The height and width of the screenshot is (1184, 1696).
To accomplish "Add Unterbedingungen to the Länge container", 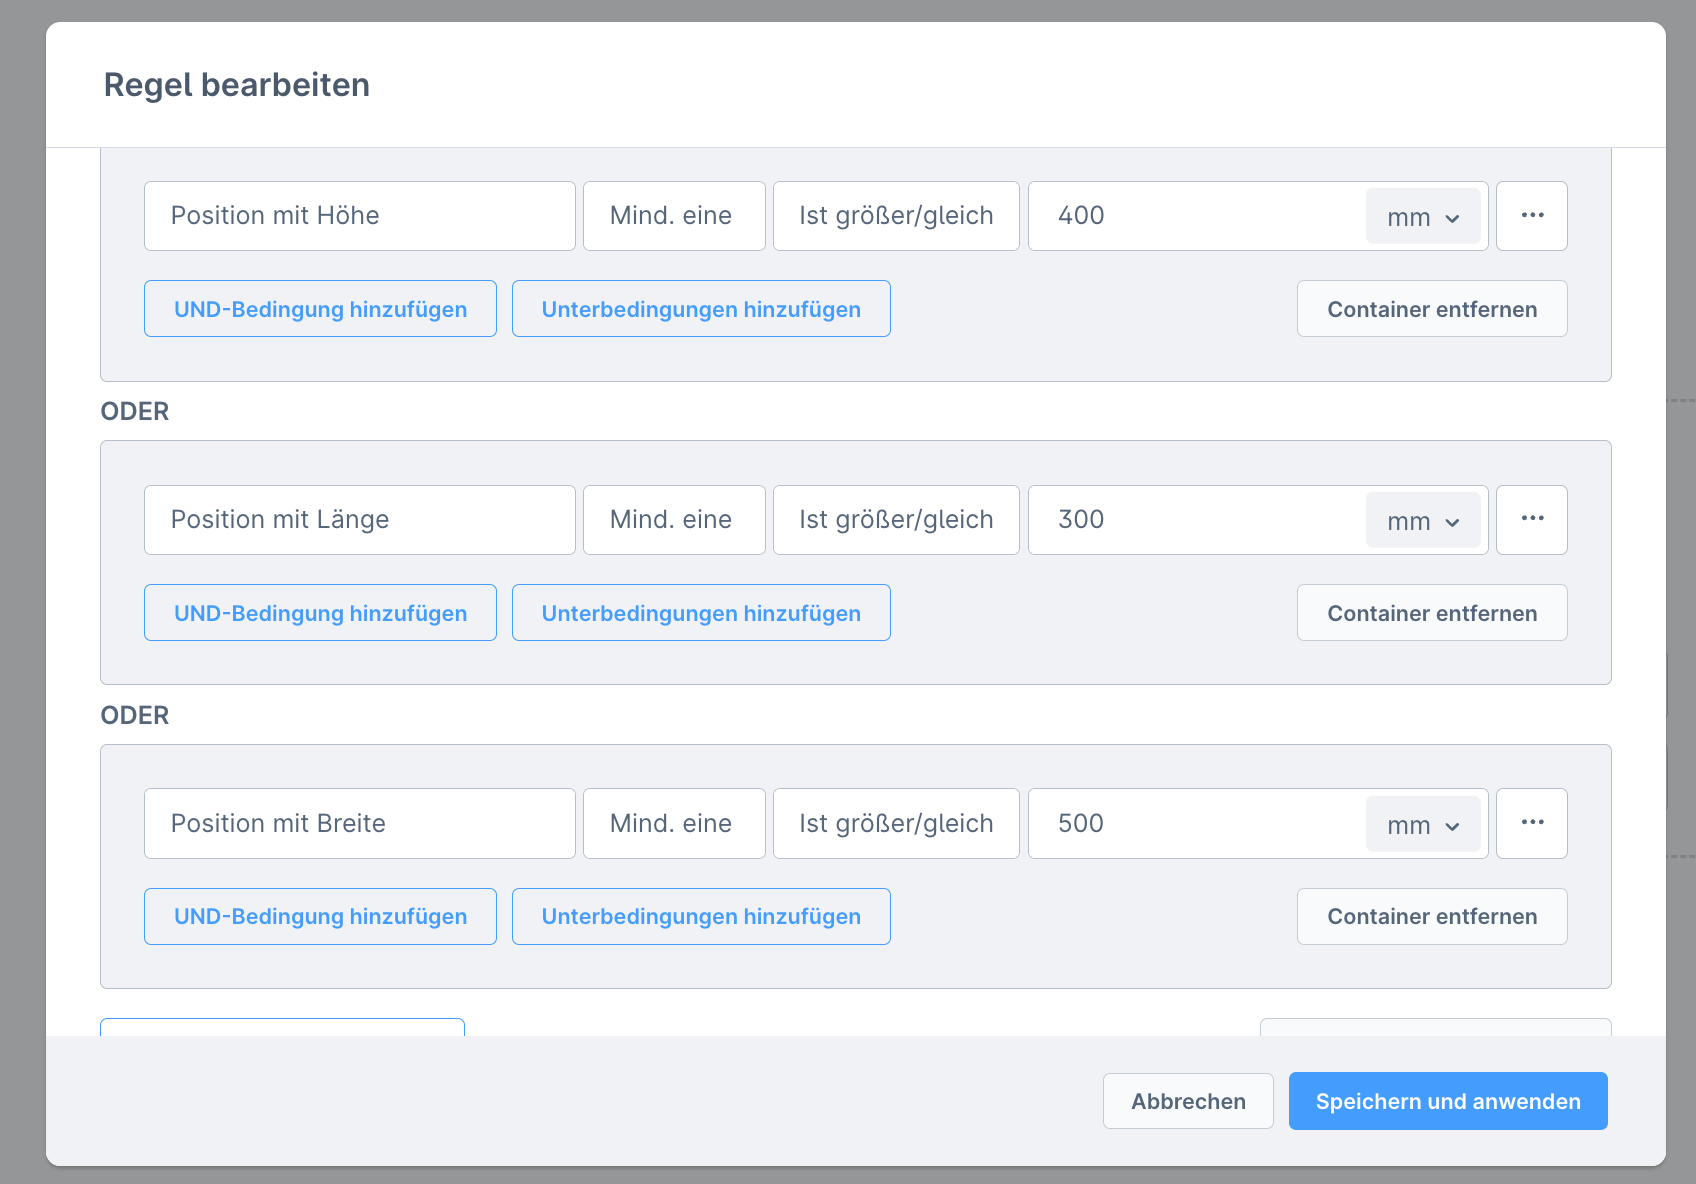I will click(700, 613).
